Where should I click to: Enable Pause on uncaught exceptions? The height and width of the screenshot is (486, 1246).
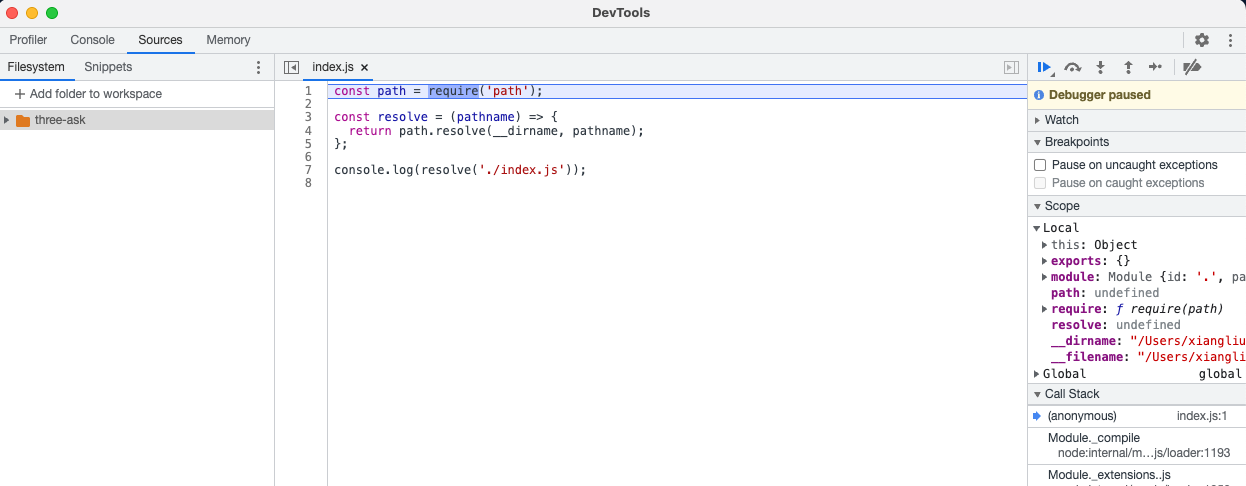(1040, 165)
